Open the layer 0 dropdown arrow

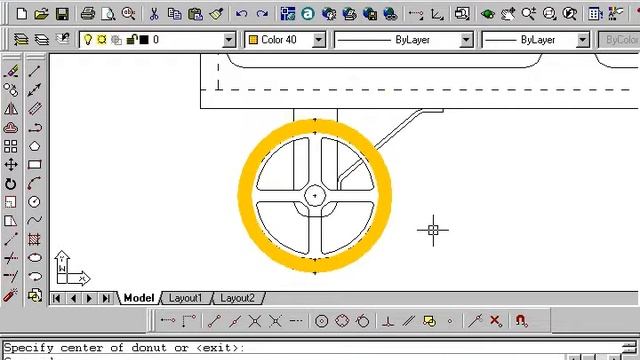point(229,40)
